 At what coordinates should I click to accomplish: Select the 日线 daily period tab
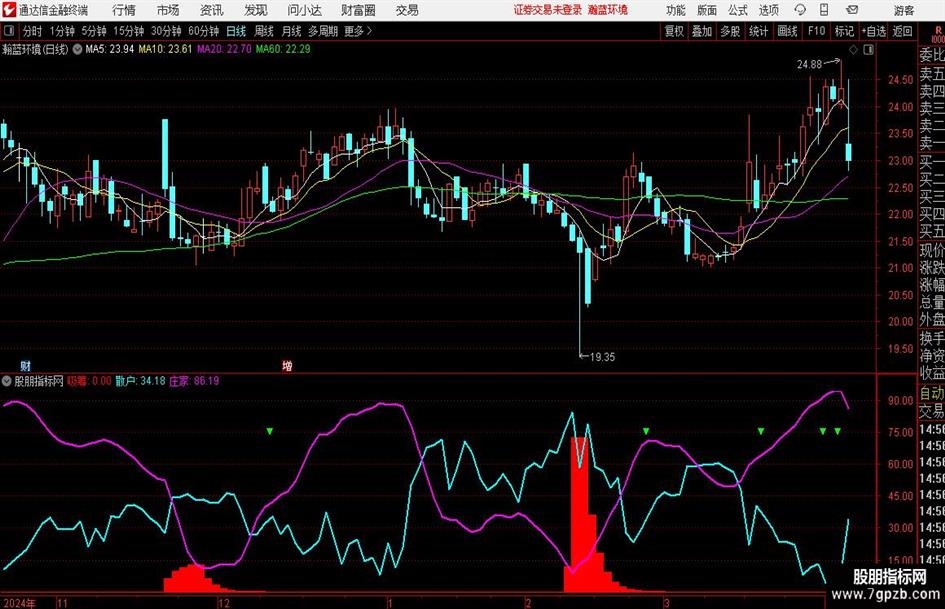pos(236,31)
